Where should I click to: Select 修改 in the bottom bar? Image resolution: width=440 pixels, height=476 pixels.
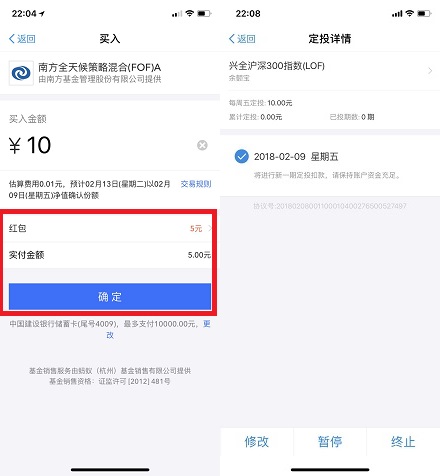point(257,442)
